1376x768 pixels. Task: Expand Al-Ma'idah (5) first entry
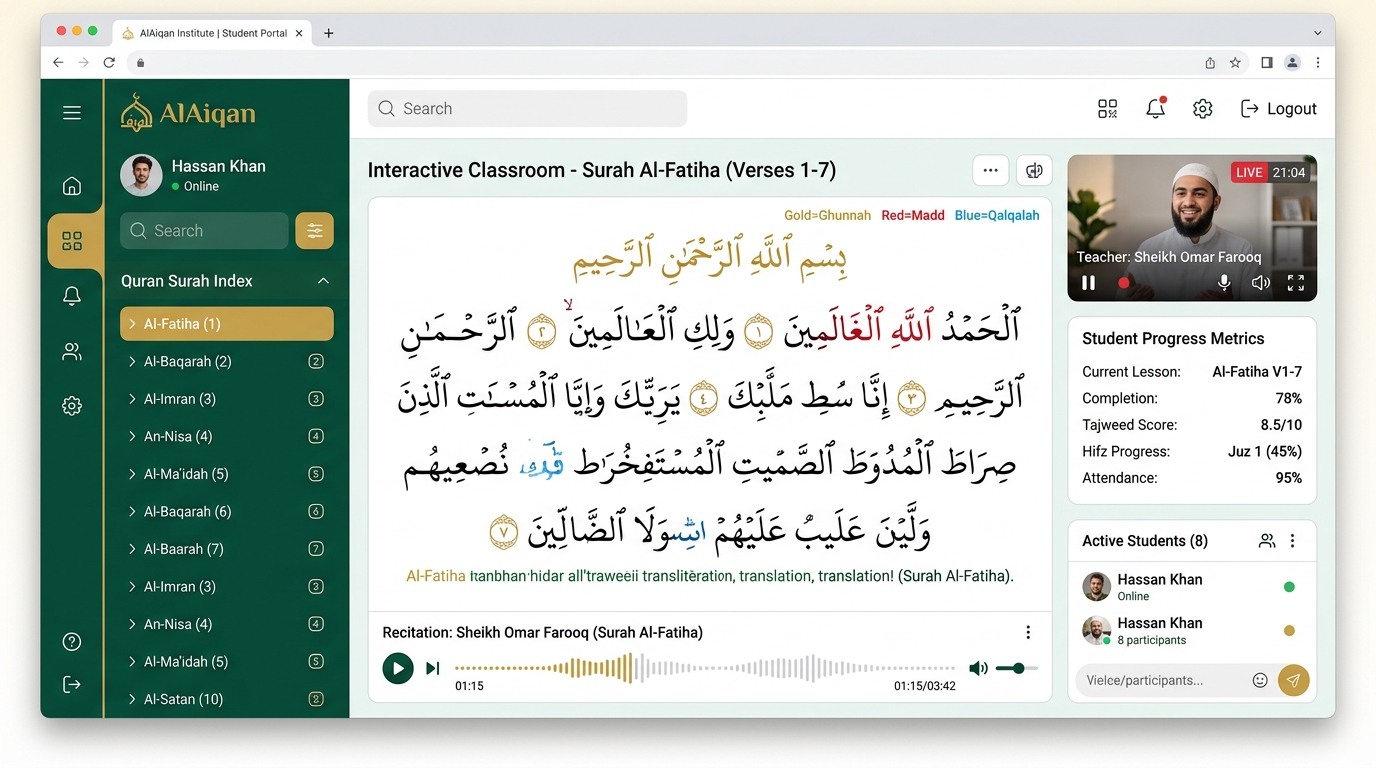tap(227, 474)
